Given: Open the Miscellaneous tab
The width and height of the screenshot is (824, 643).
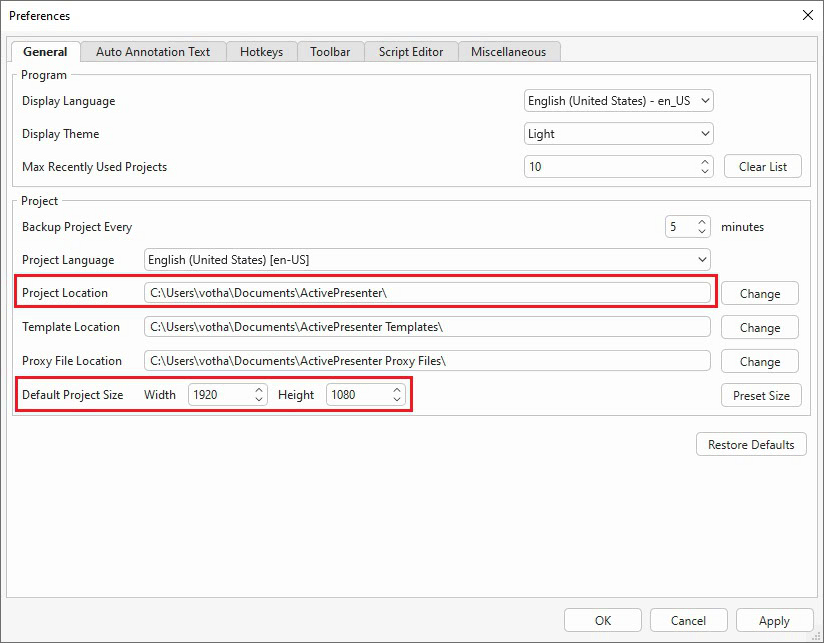Looking at the screenshot, I should click(509, 51).
